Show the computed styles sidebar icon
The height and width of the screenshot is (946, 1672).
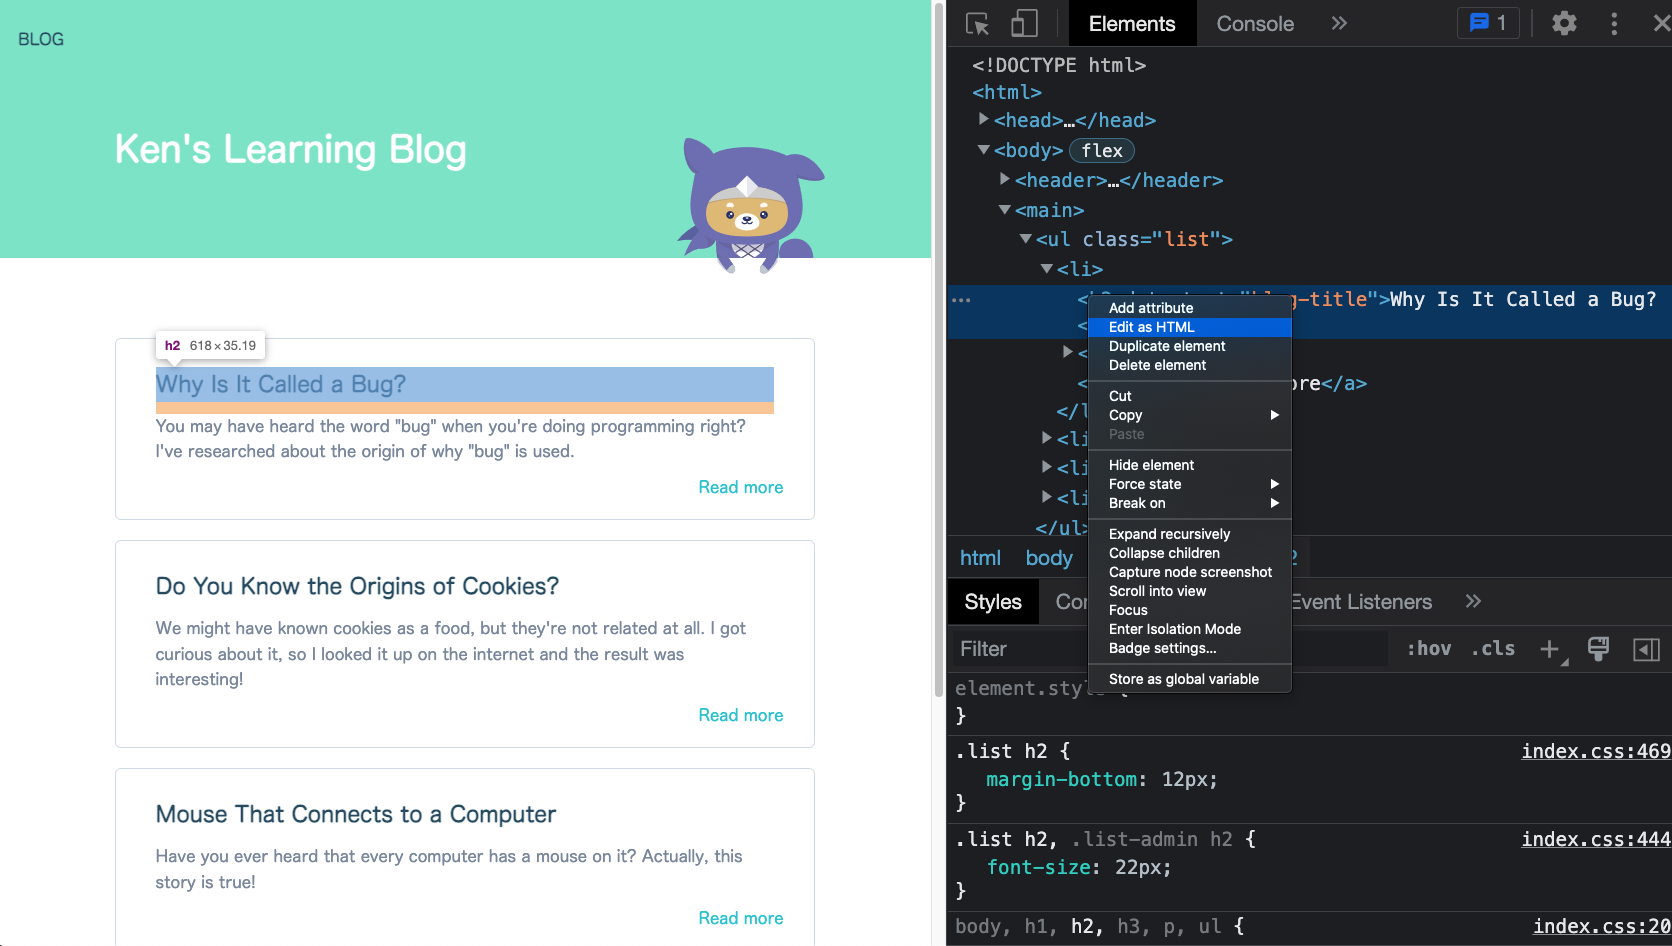[1646, 649]
